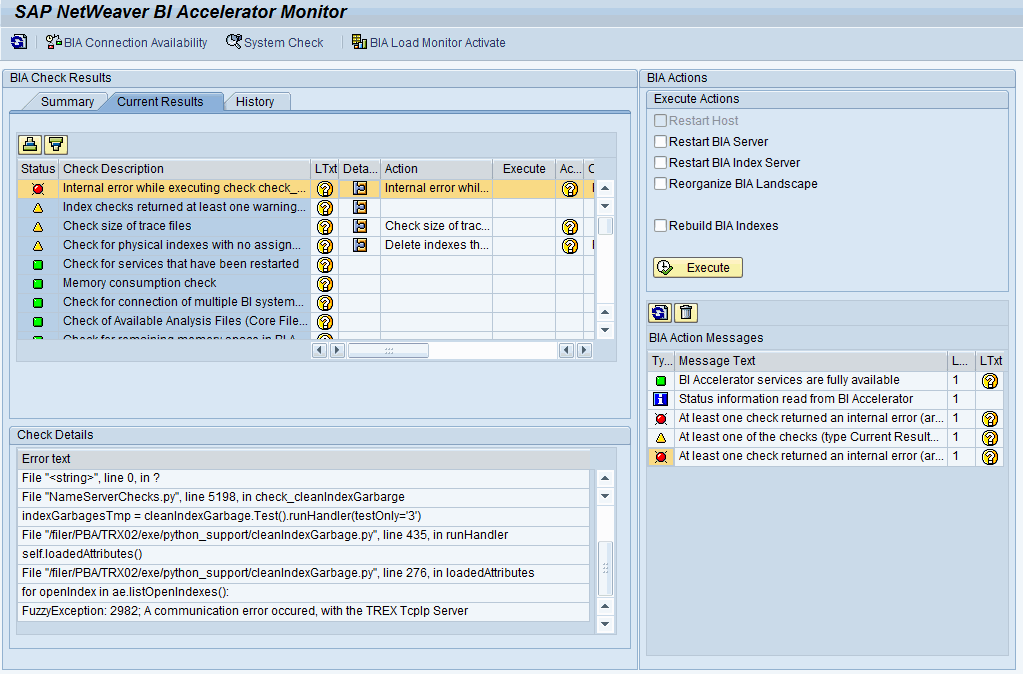
Task: Click bottom scroll down arrow of check results table
Action: 605,330
